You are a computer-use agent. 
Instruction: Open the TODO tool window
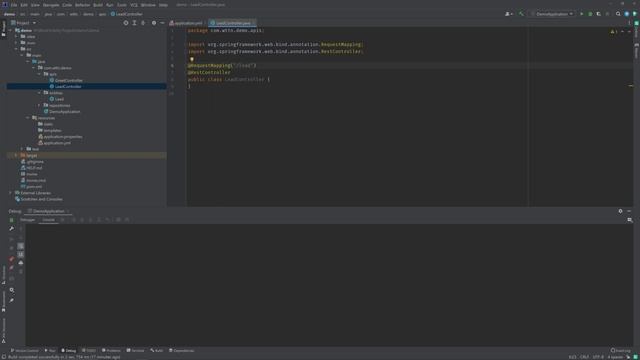pyautogui.click(x=89, y=351)
